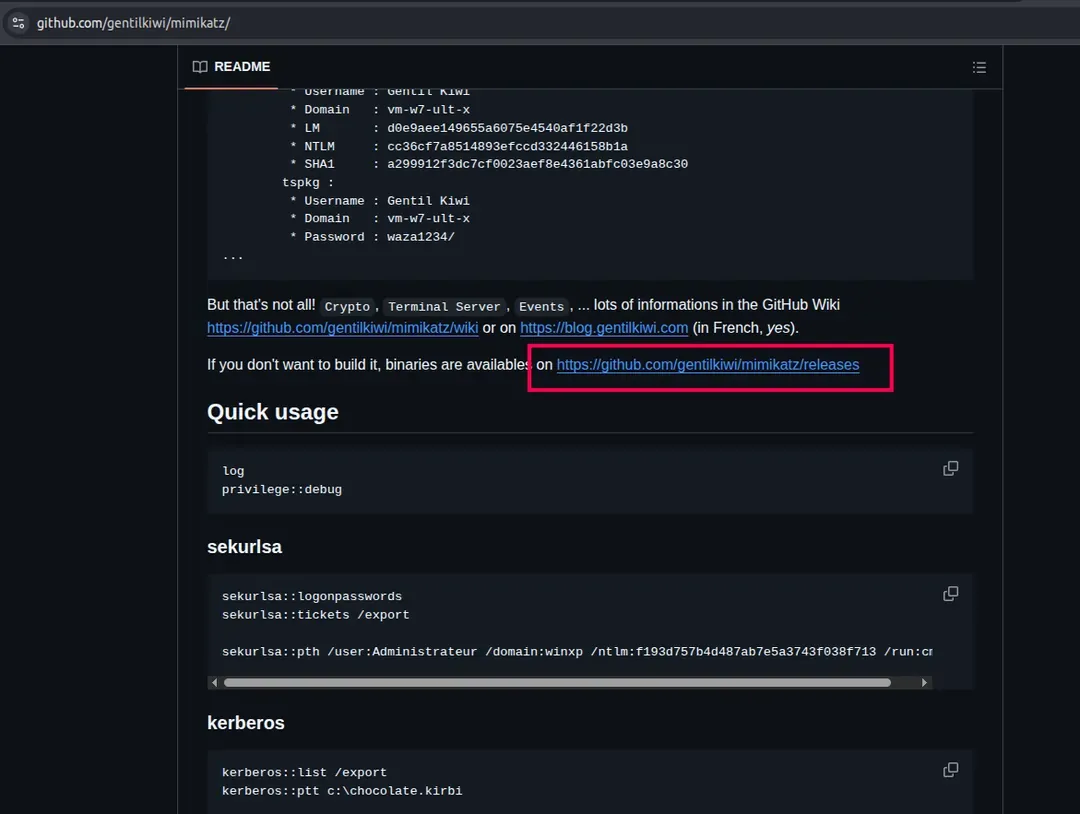Click the kerberos heading
The image size is (1080, 814).
(x=246, y=723)
